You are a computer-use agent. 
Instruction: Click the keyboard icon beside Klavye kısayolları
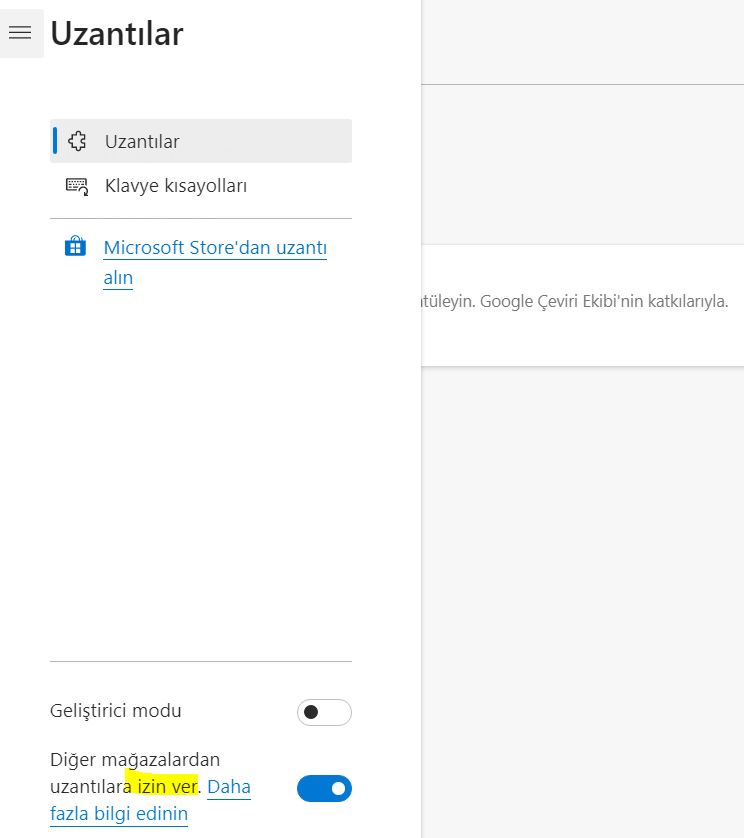77,186
